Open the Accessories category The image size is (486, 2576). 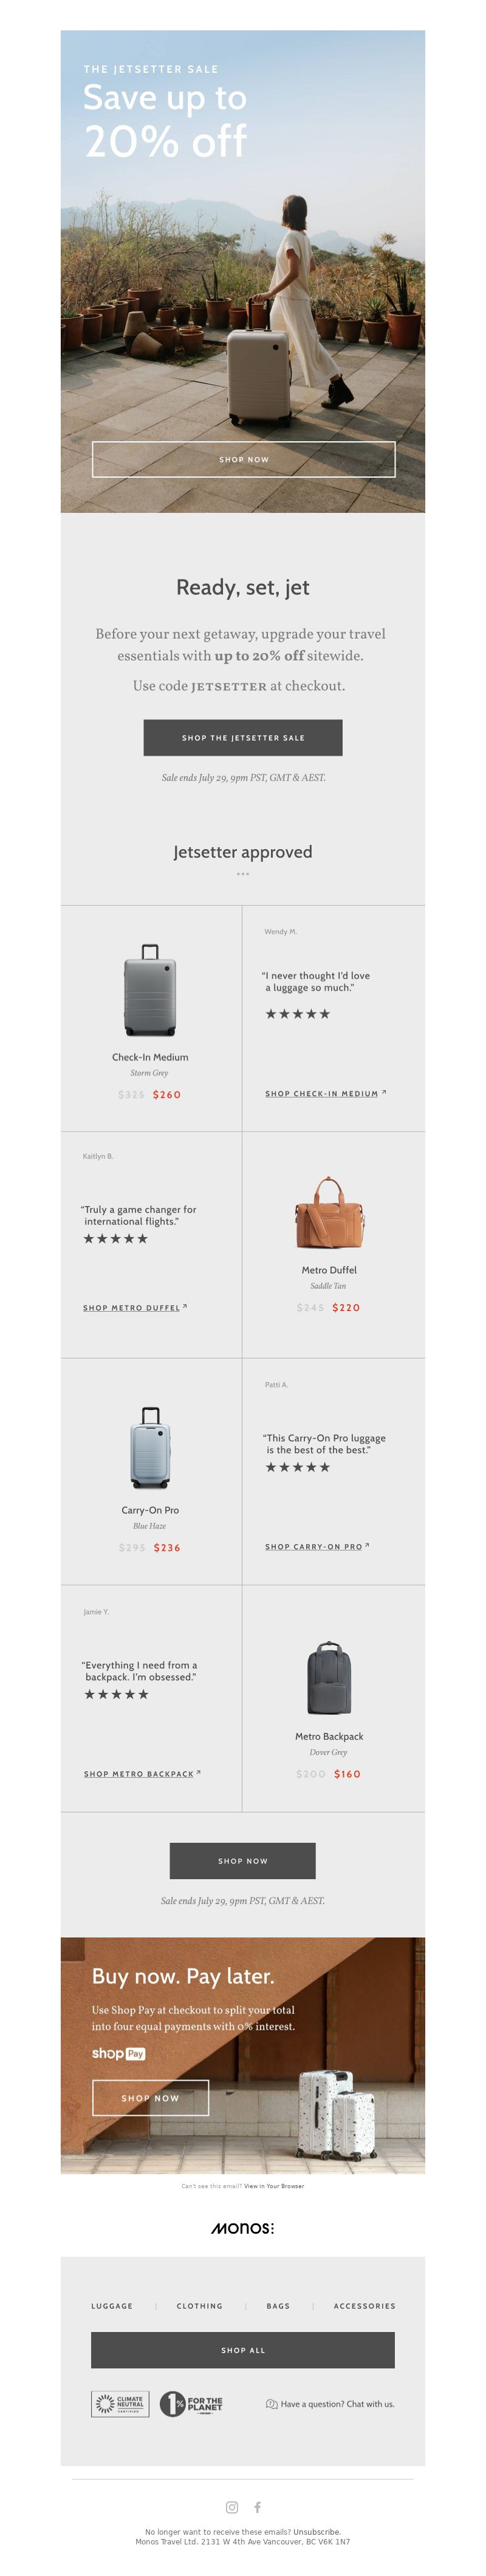364,2305
